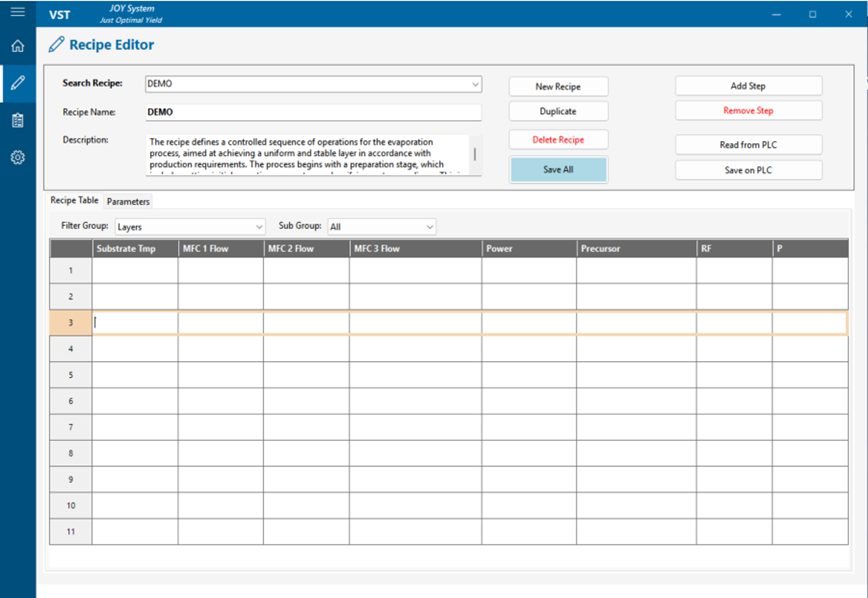Click the MFC 3 Flow column header

click(415, 249)
